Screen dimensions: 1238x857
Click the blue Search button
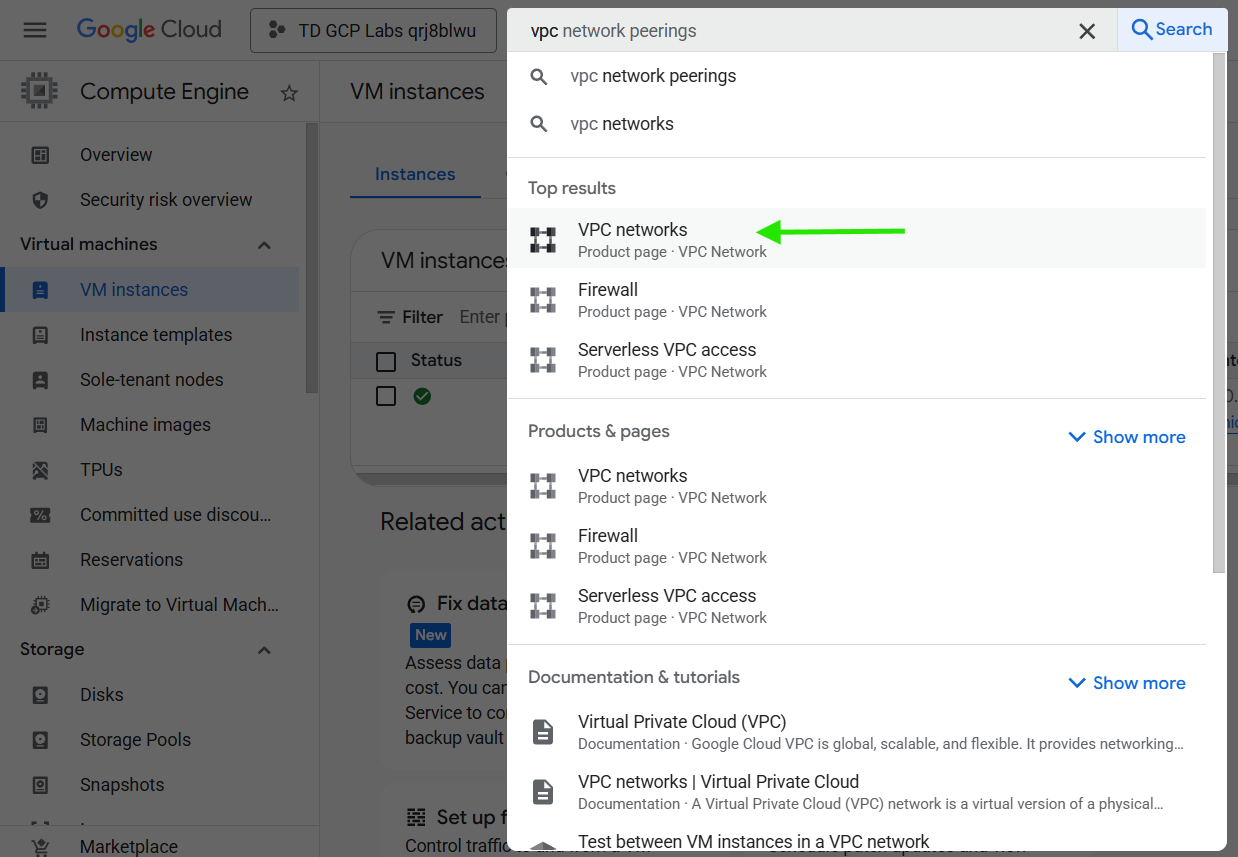click(1171, 30)
